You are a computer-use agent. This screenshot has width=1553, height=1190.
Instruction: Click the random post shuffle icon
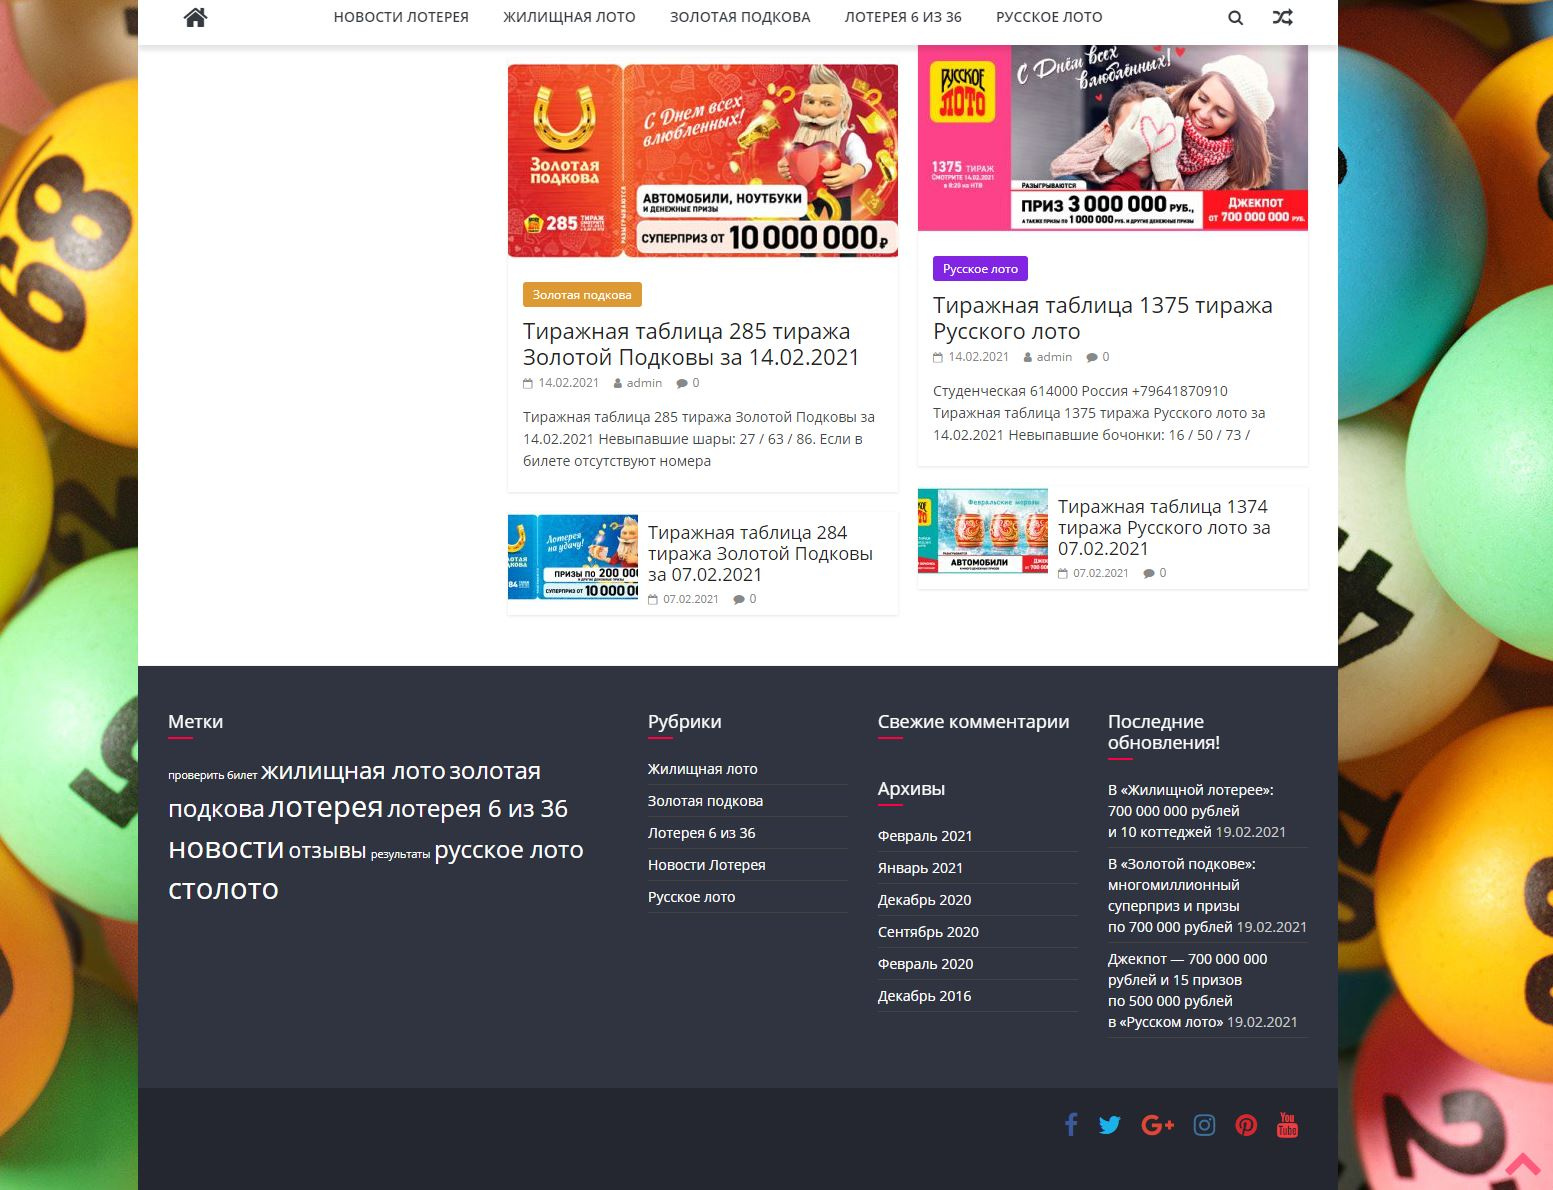[x=1283, y=17]
